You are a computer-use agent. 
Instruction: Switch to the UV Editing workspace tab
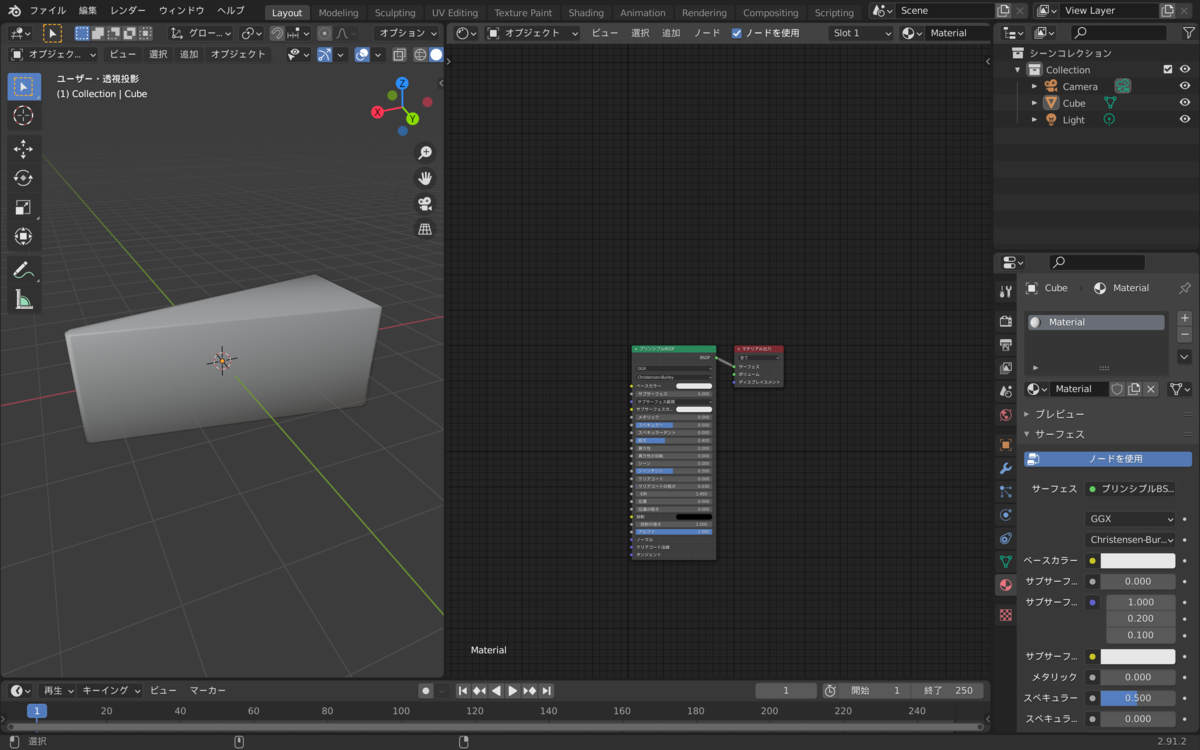(x=455, y=13)
